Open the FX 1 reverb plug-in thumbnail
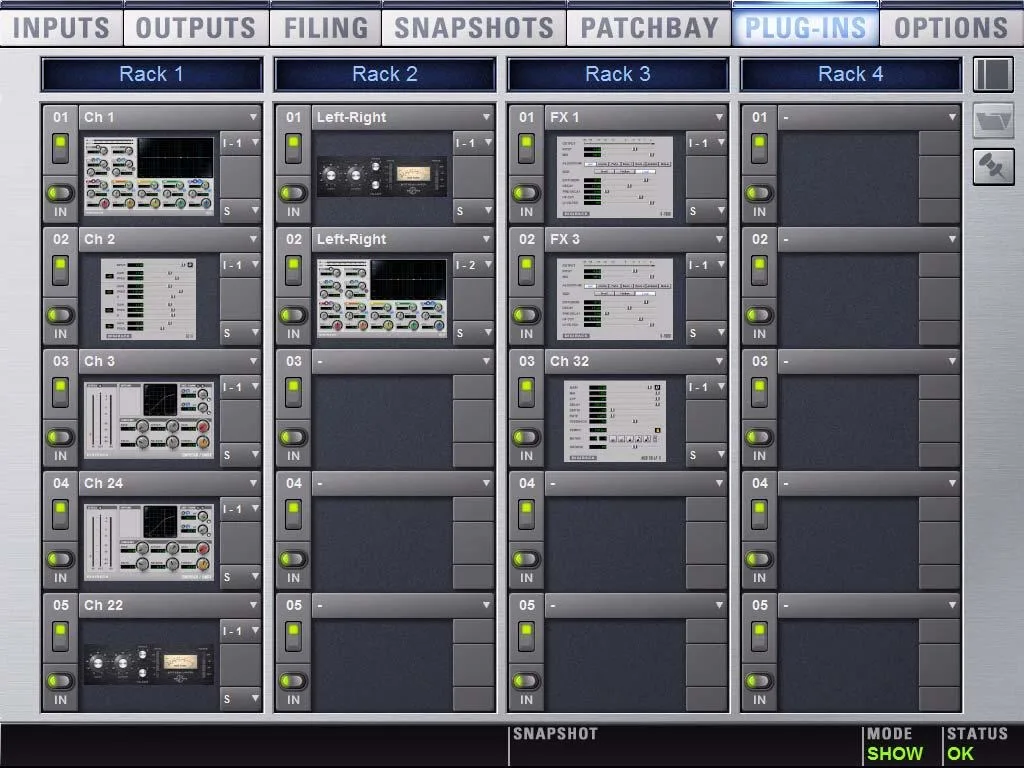The width and height of the screenshot is (1024, 768). pos(615,176)
